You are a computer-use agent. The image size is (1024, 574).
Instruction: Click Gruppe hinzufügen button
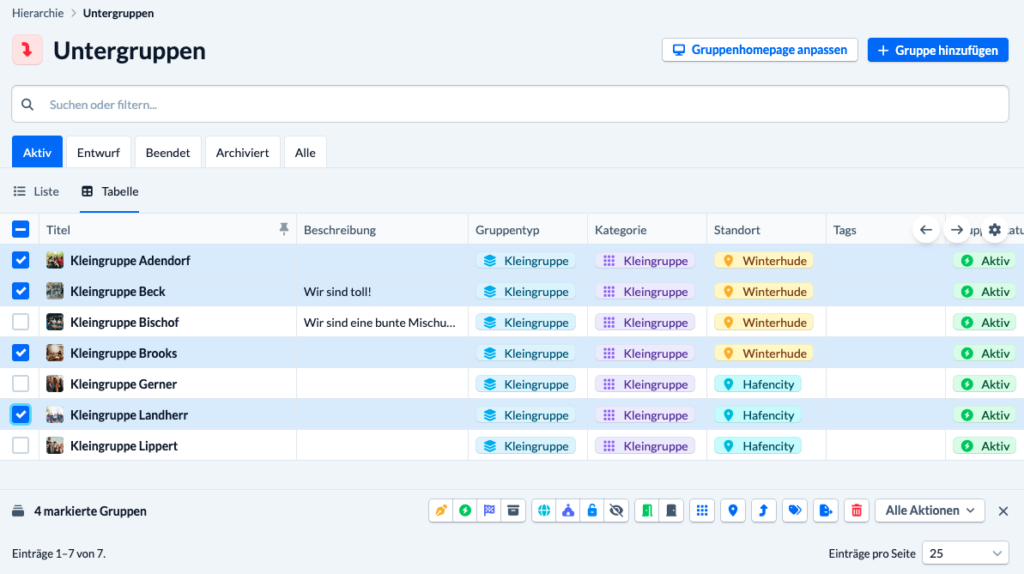pos(938,50)
